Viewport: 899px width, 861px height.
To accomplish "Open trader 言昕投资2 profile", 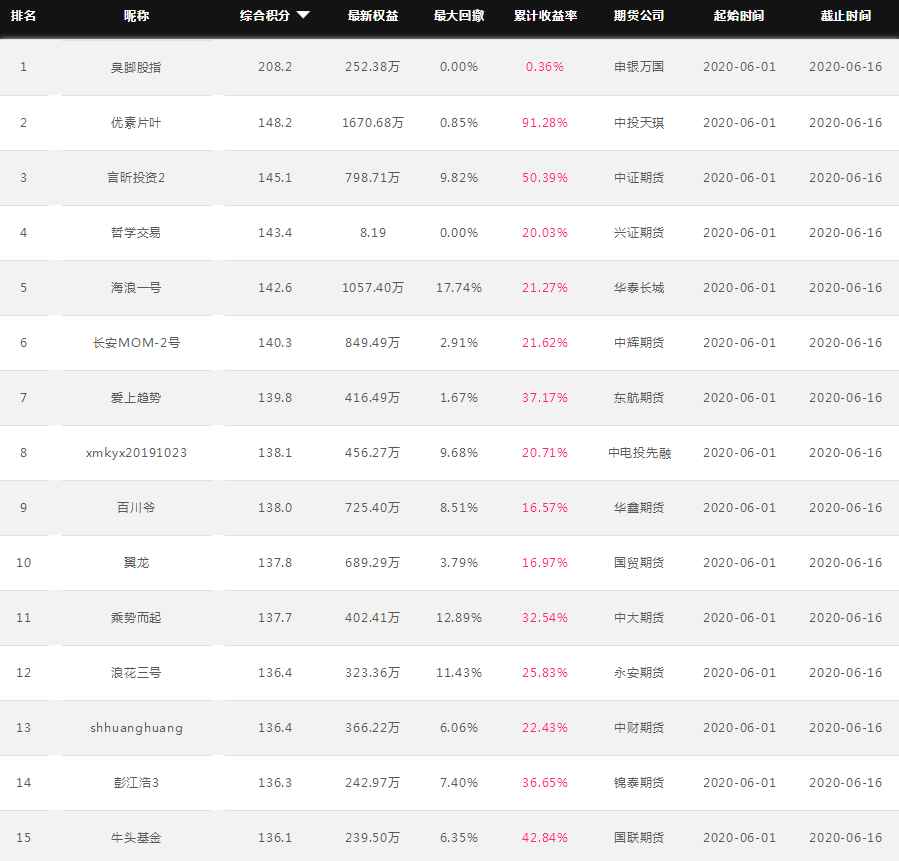I will pos(136,178).
